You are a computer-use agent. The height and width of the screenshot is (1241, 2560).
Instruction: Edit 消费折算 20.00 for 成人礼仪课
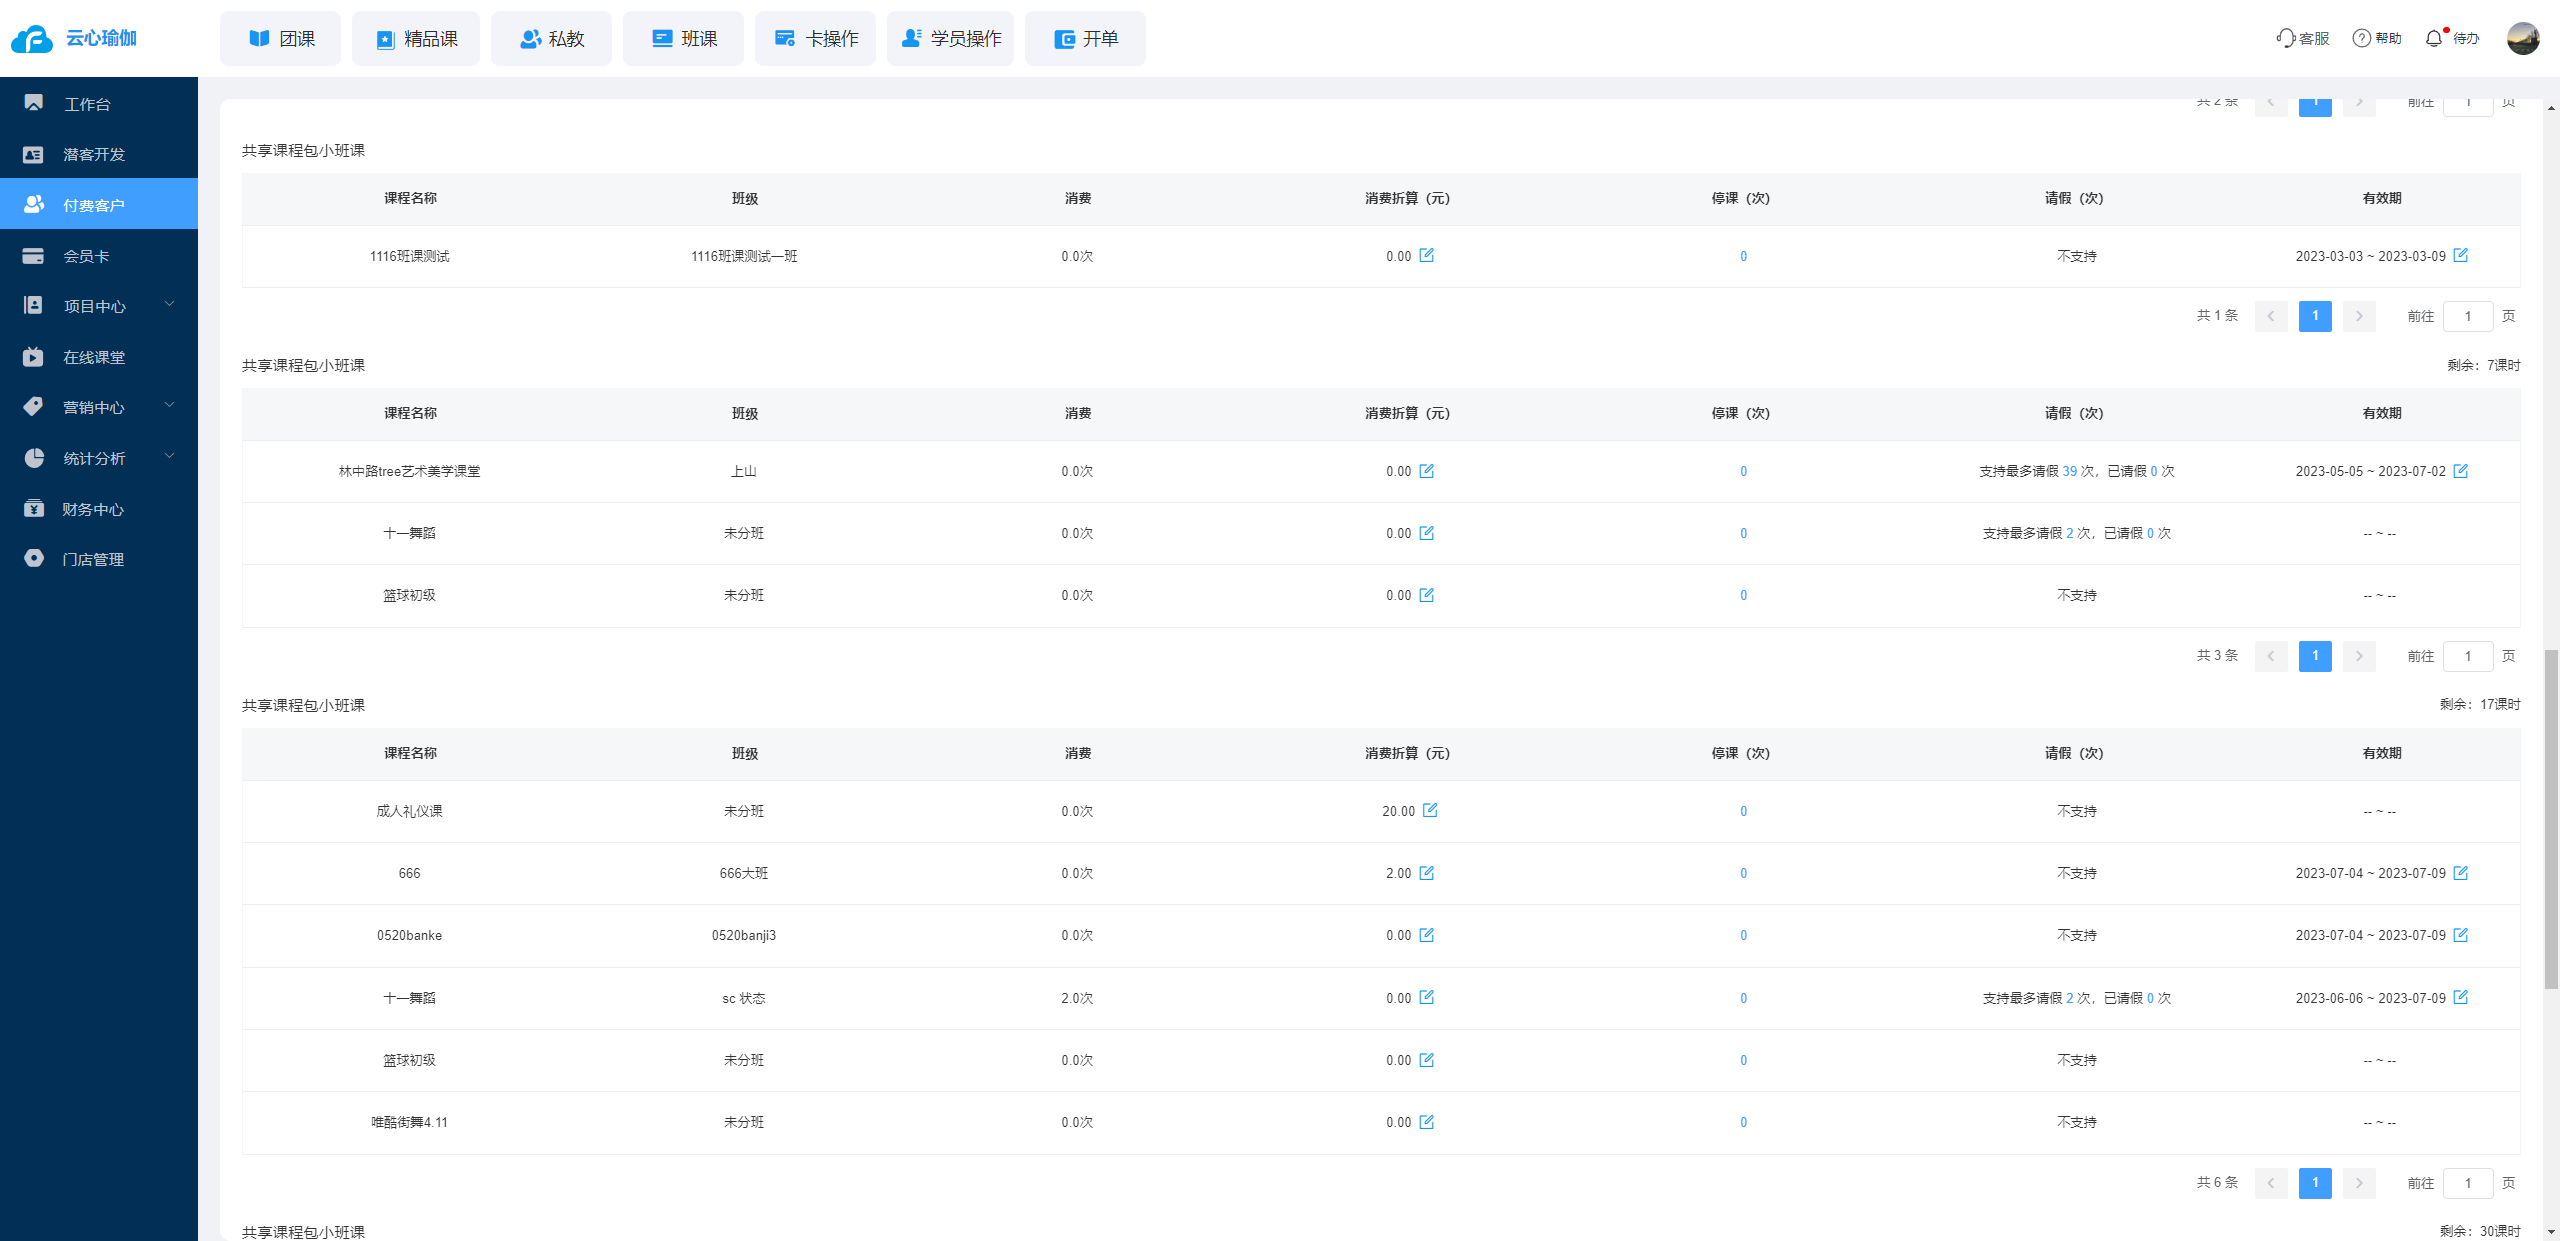[1431, 810]
